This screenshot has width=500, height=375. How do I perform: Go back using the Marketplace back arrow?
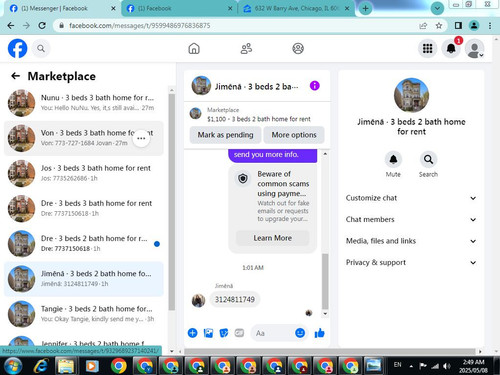[15, 76]
